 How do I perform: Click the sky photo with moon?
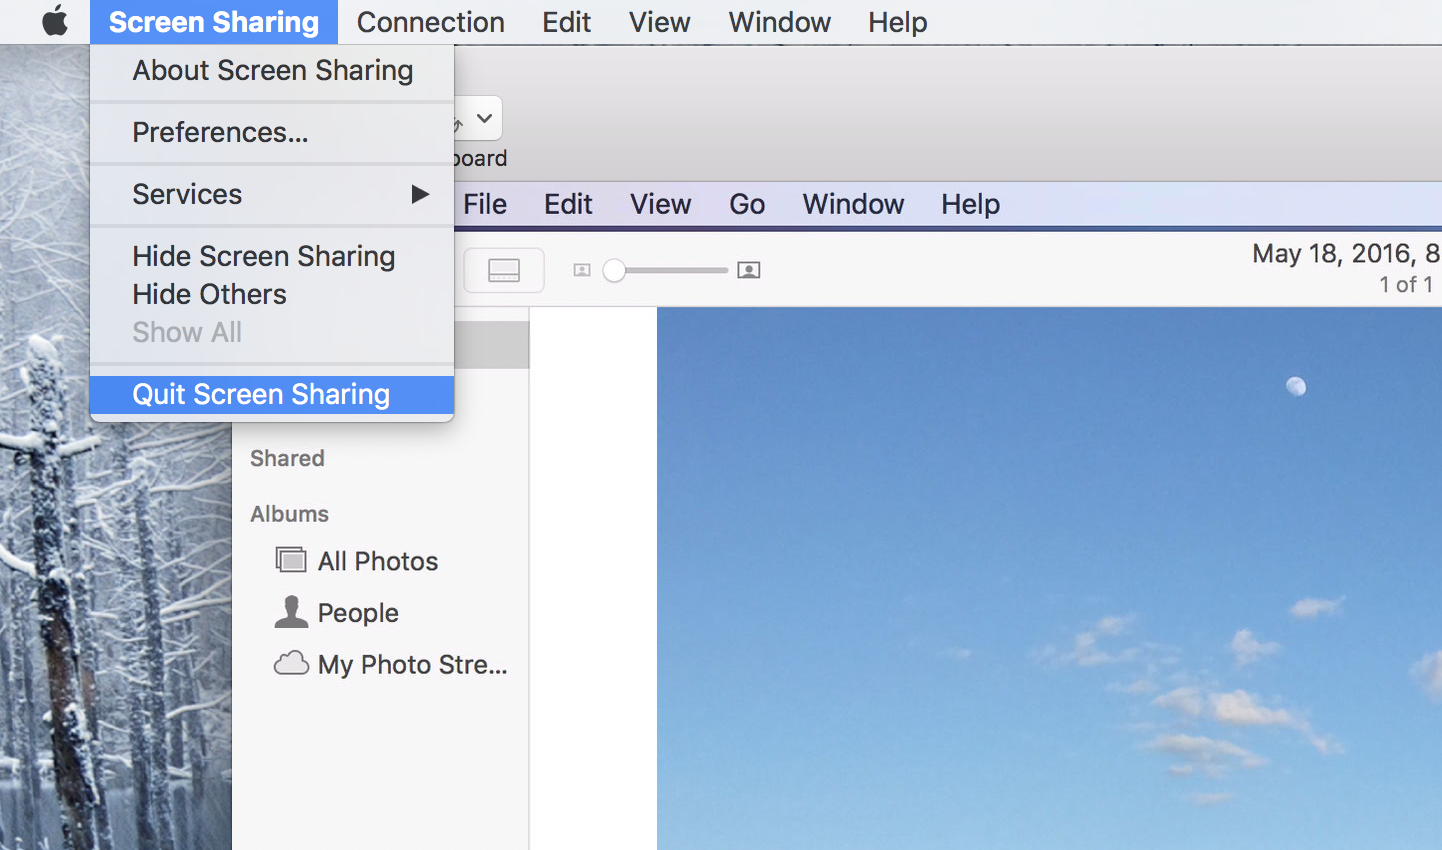tap(1049, 578)
